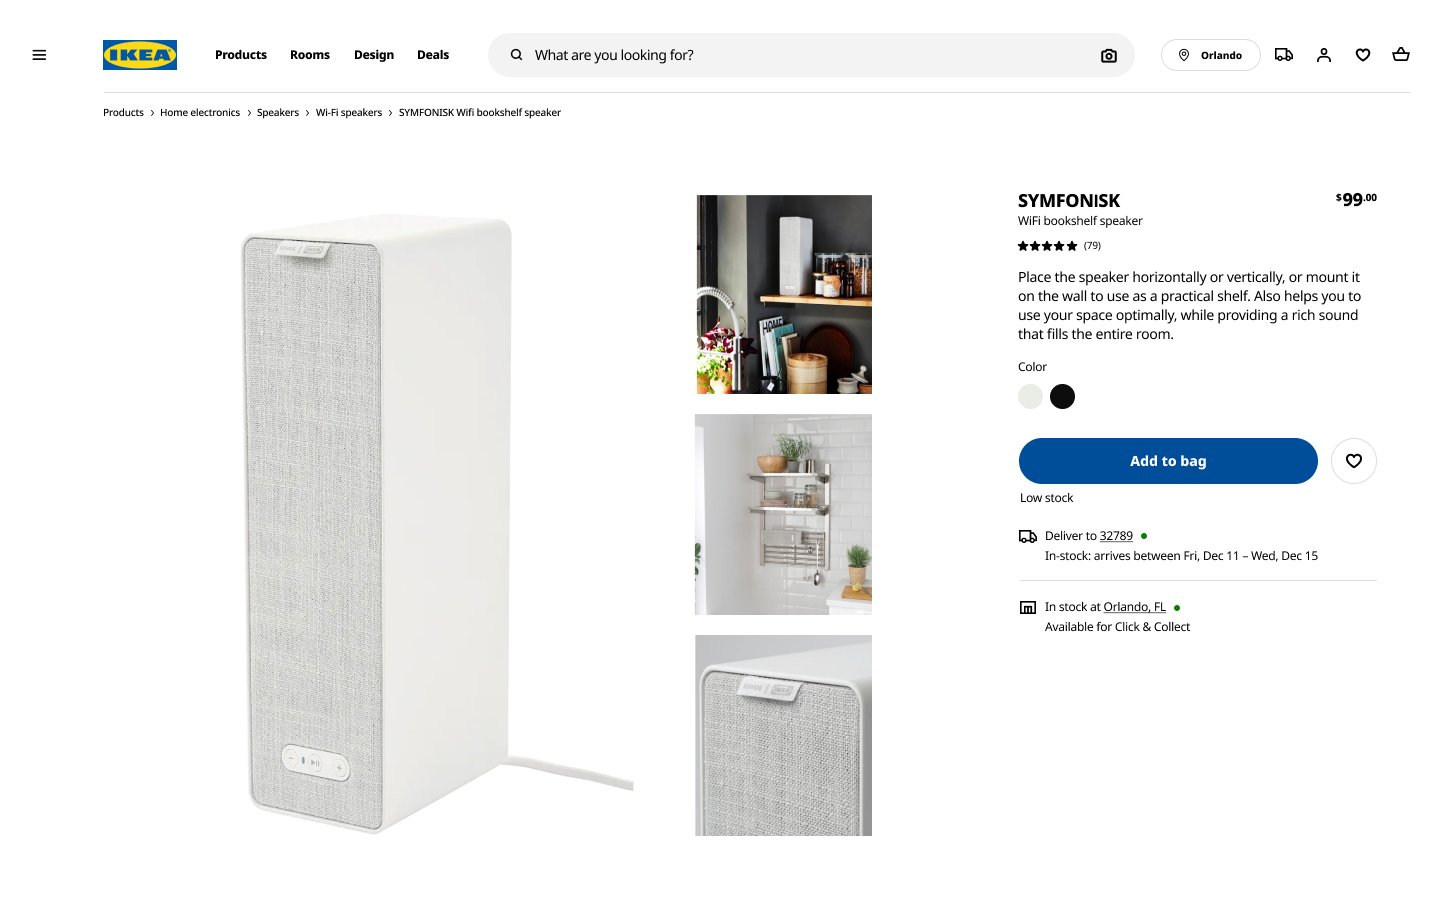Viewport: 1440px width, 900px height.
Task: Open visual search camera icon
Action: pyautogui.click(x=1108, y=56)
